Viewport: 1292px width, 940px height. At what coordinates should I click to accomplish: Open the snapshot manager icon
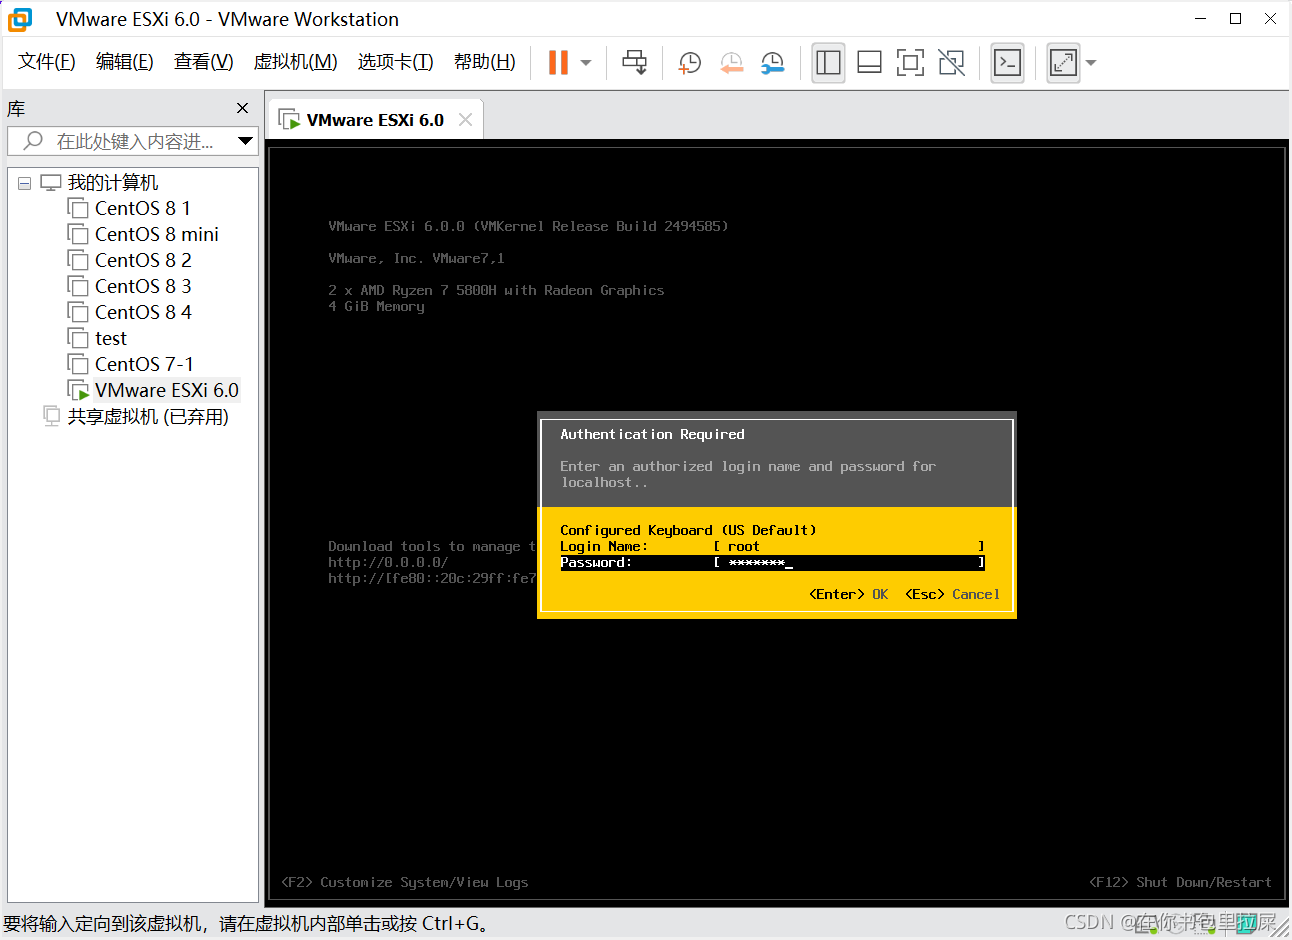(x=773, y=63)
